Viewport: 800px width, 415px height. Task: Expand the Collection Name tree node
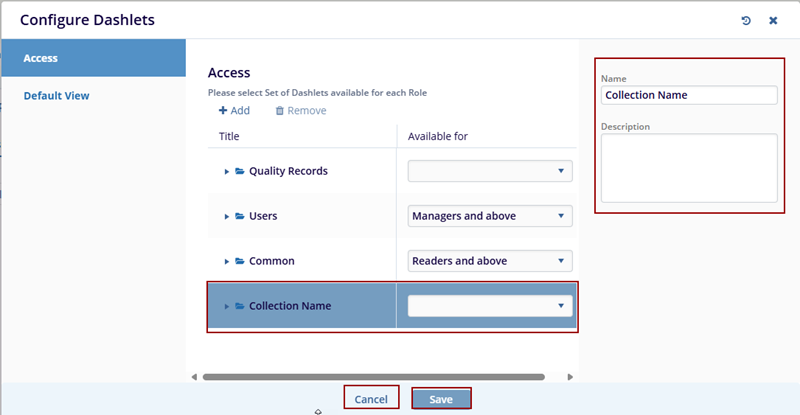click(x=227, y=306)
